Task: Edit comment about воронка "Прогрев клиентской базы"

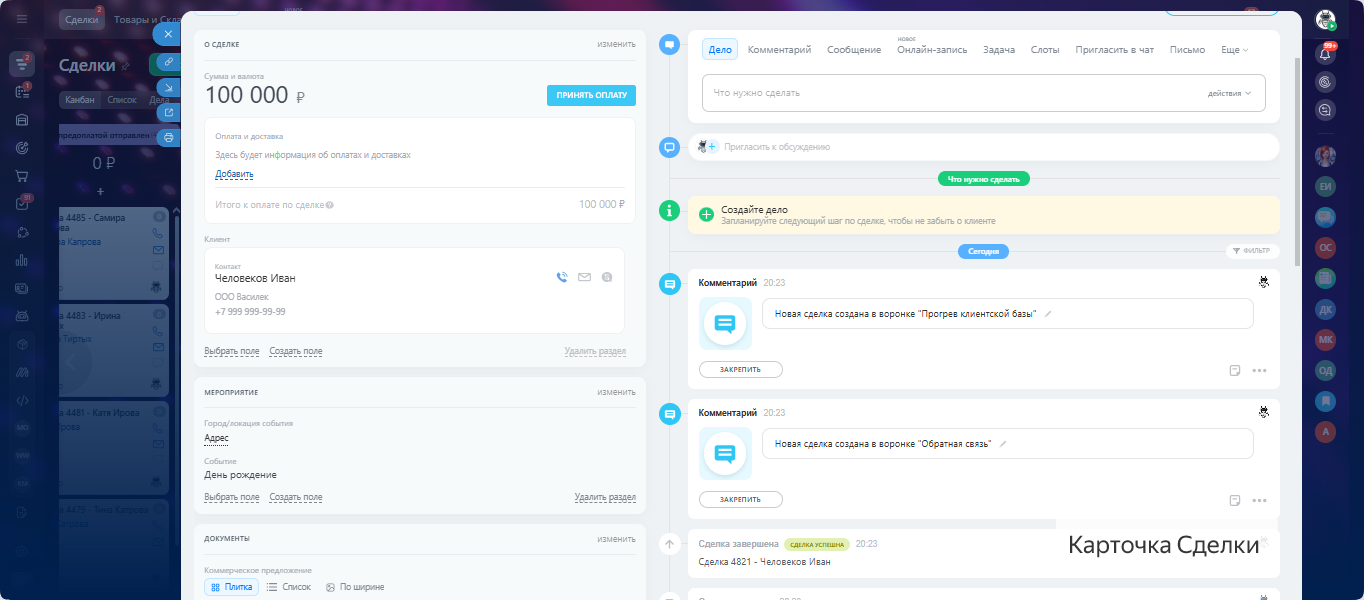Action: pyautogui.click(x=1048, y=313)
